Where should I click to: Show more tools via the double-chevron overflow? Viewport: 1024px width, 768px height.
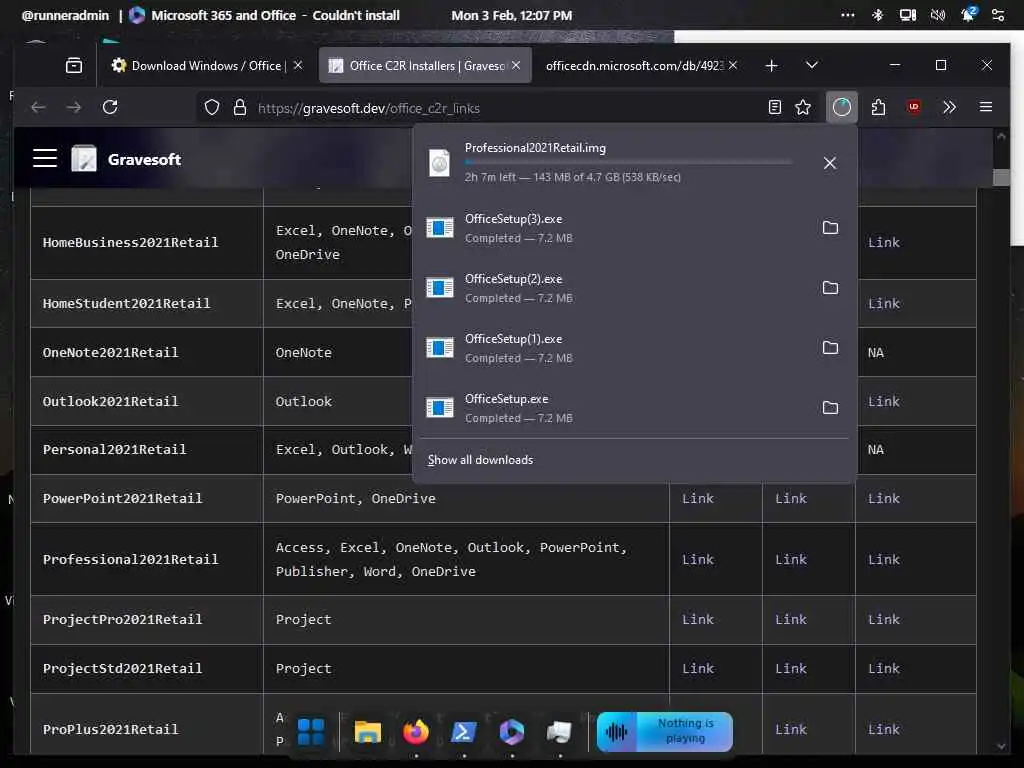point(950,107)
